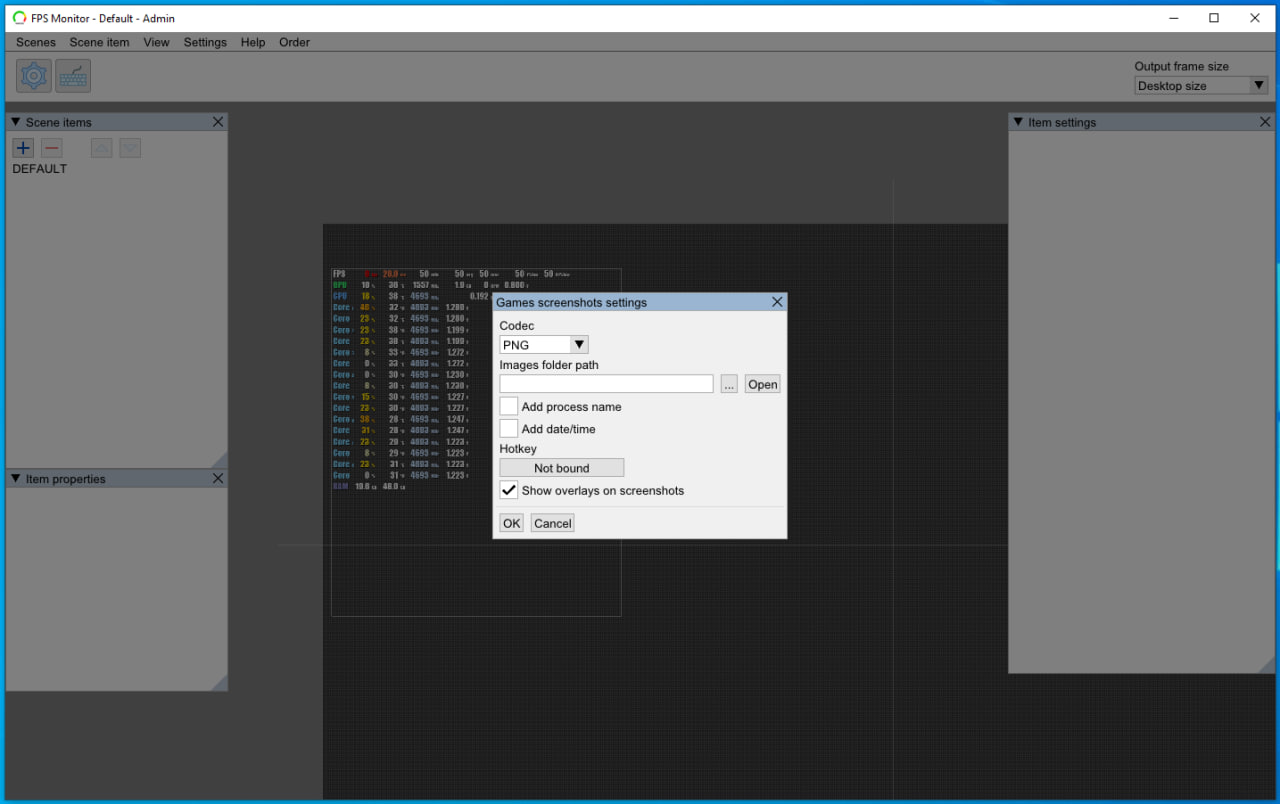Remove scene item with the minus icon
This screenshot has width=1280, height=804.
point(52,148)
